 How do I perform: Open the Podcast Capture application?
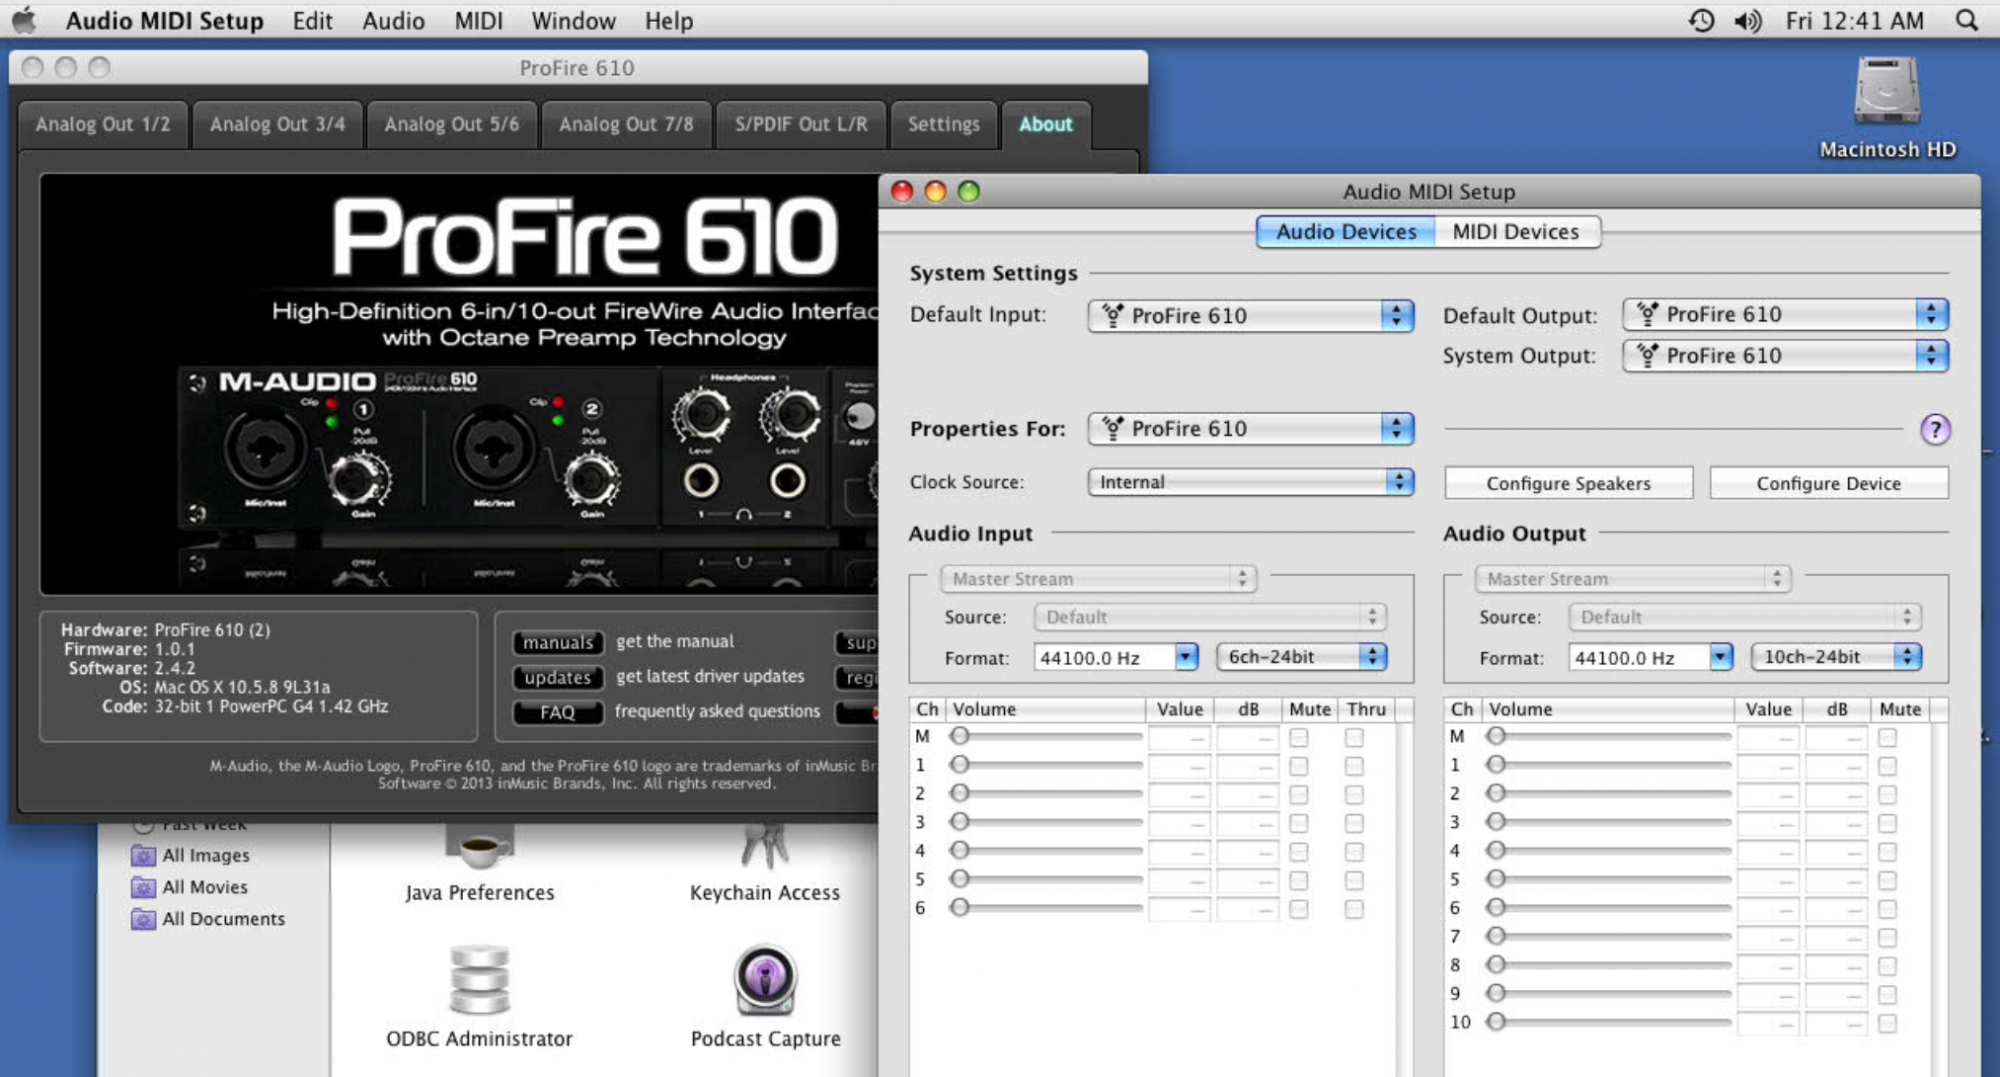click(765, 996)
